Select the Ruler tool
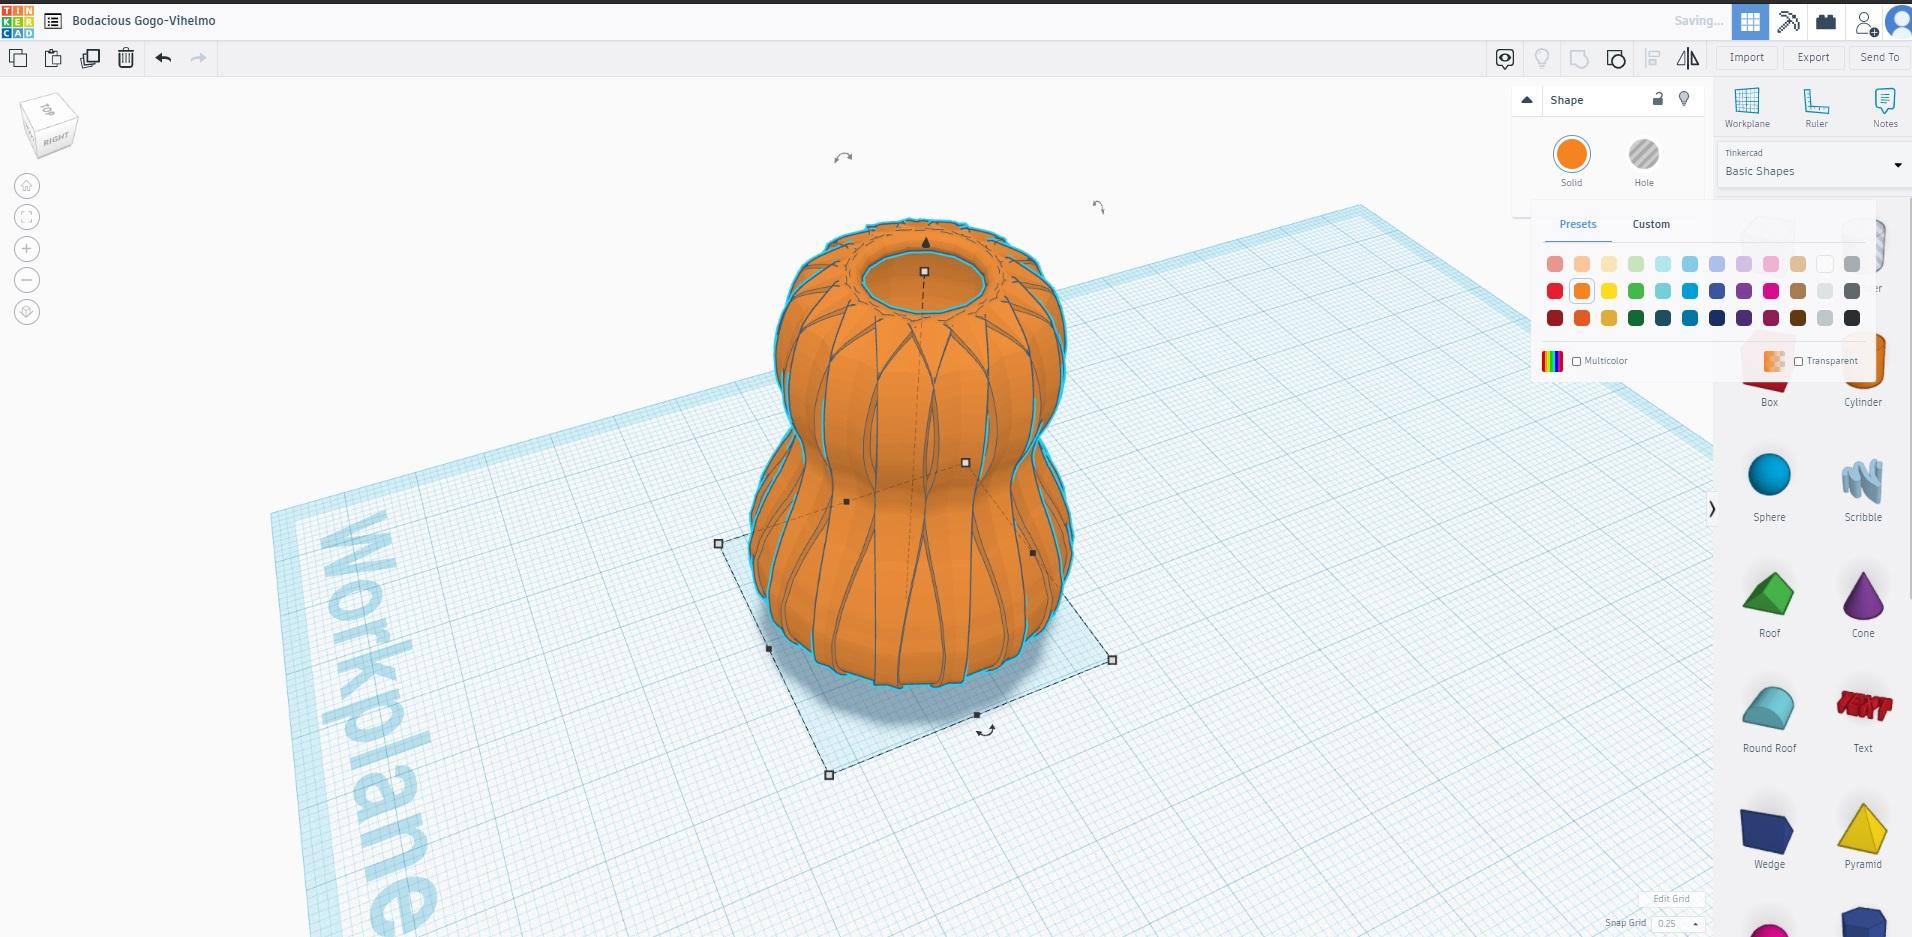 pyautogui.click(x=1816, y=108)
